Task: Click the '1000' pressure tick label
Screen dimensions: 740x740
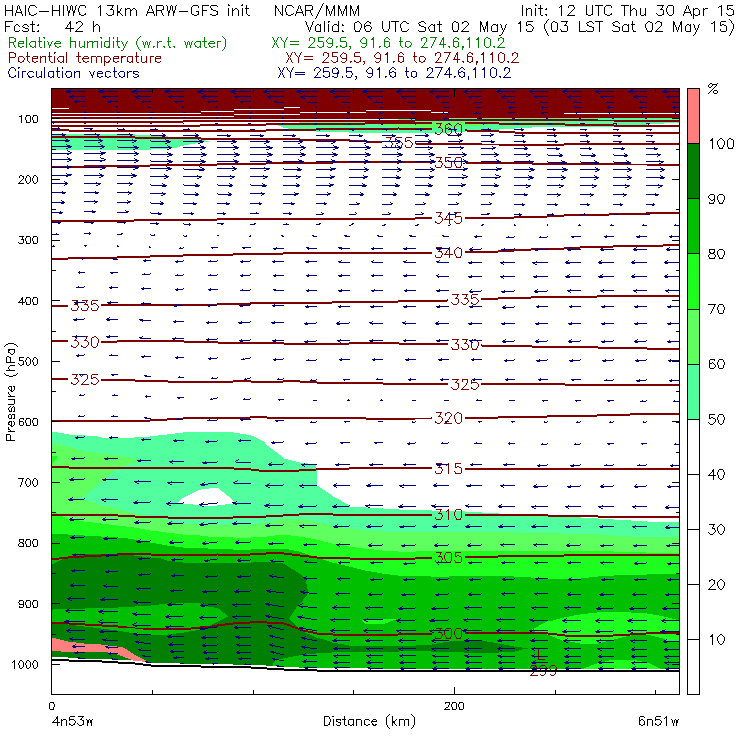Action: (24, 664)
